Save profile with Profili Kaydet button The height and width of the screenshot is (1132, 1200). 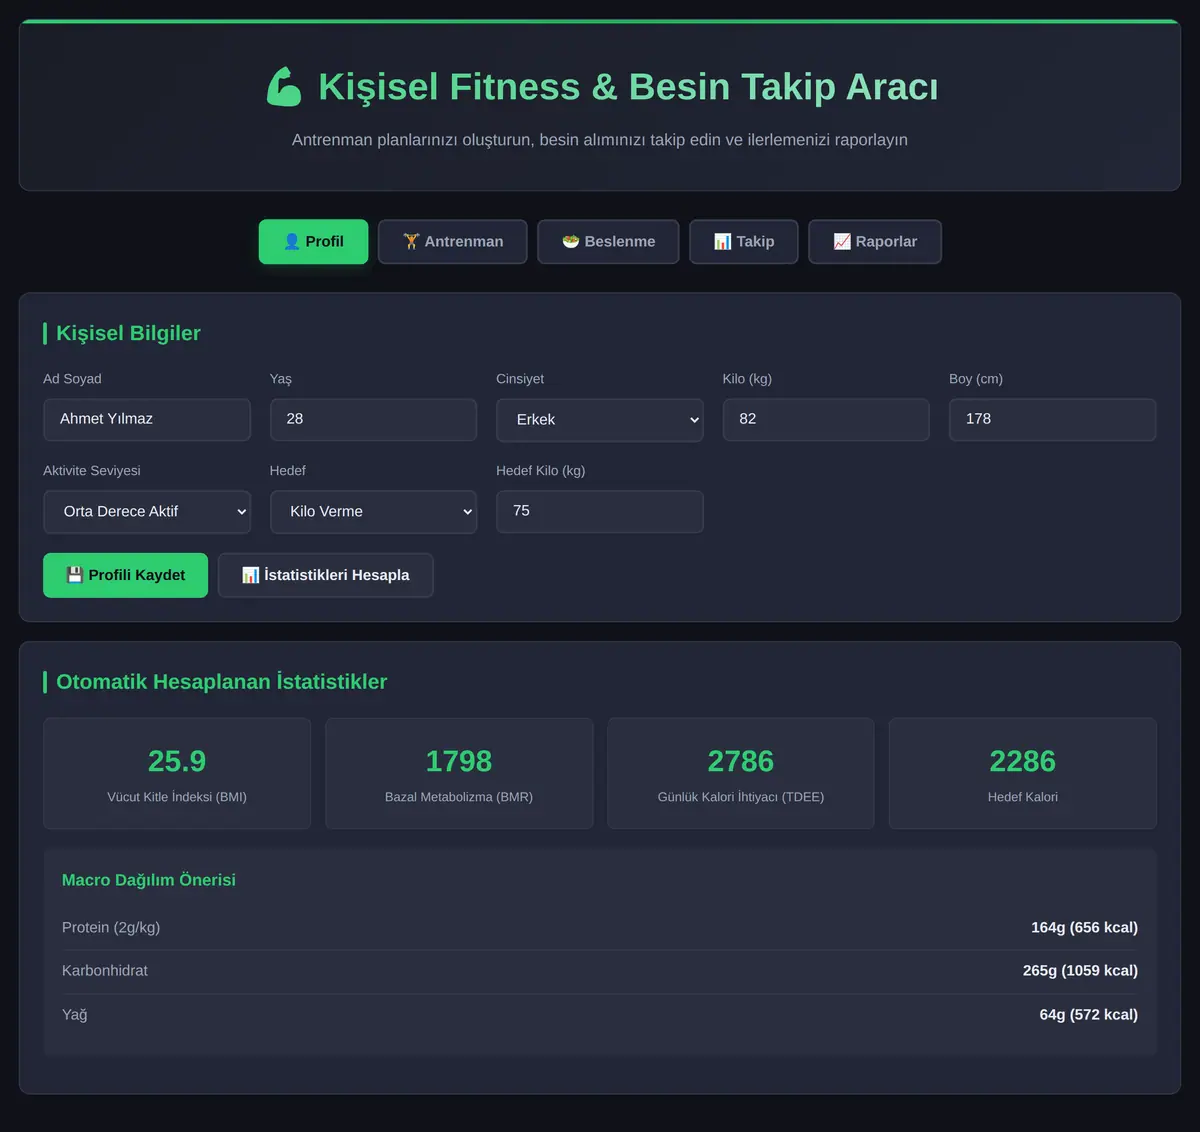pos(126,575)
